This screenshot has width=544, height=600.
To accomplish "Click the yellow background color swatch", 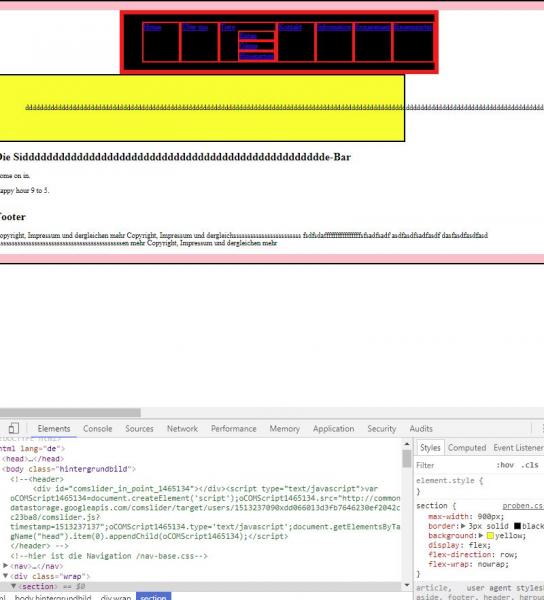I will 490,536.
